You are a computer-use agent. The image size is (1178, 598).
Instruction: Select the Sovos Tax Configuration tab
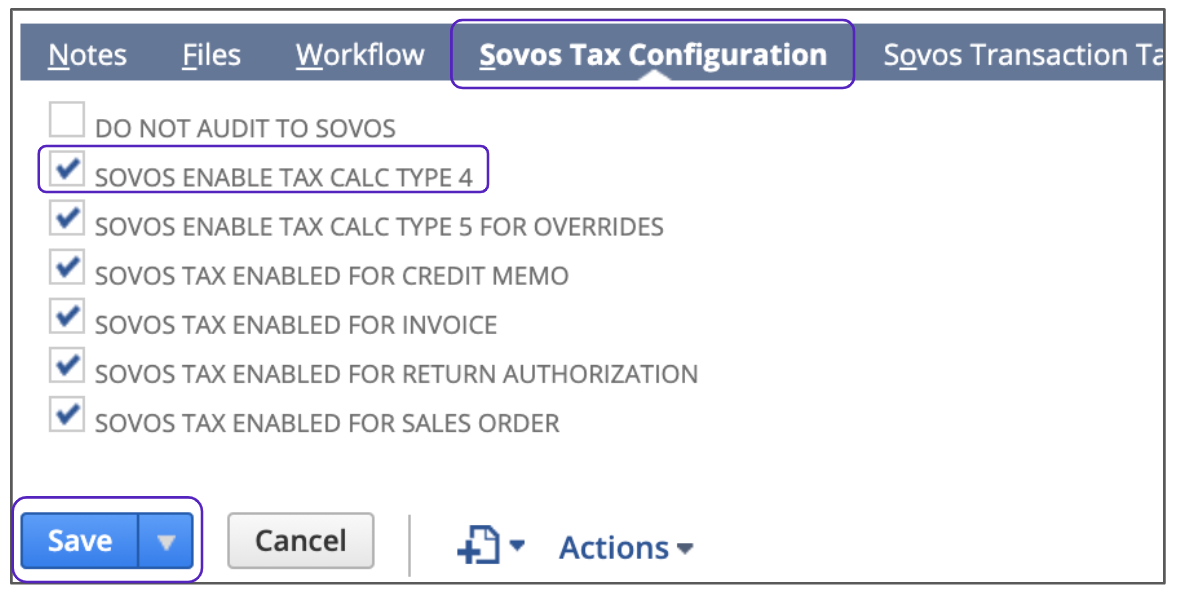click(652, 55)
